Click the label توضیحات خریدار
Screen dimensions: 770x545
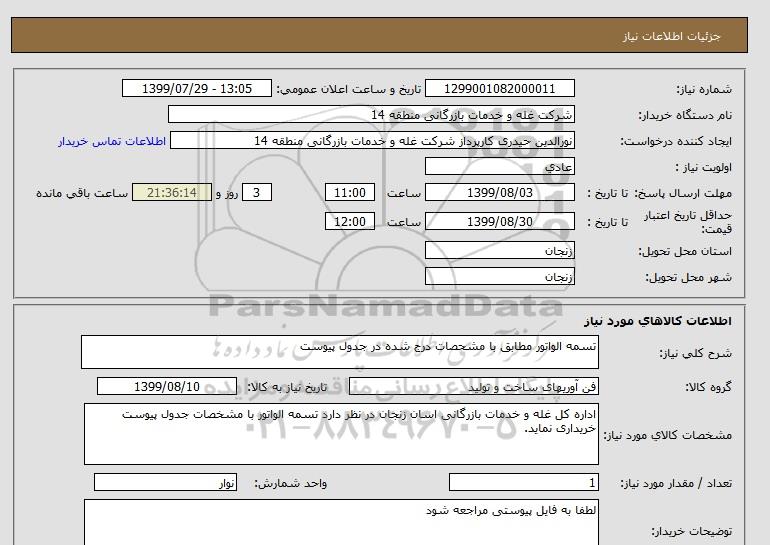[x=691, y=531]
